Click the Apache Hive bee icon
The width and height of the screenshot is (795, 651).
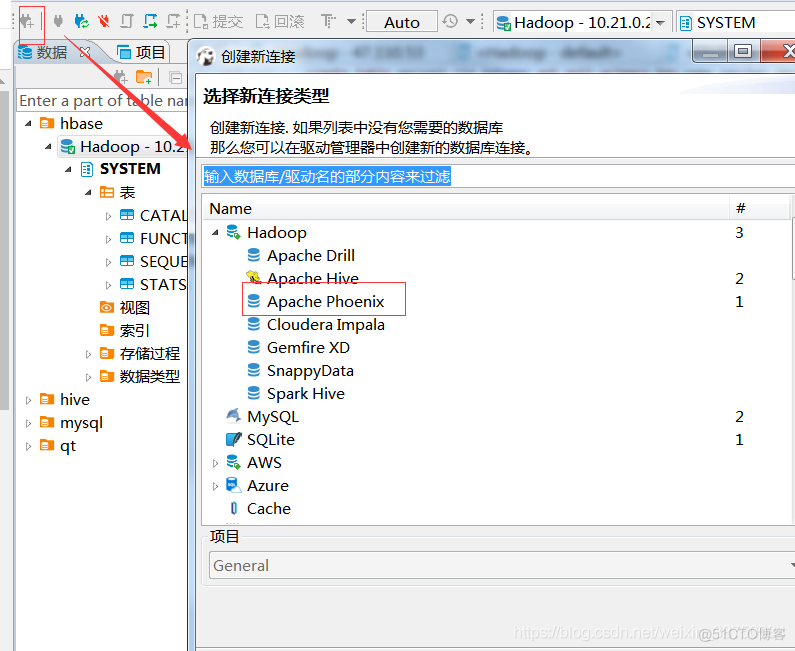[254, 277]
